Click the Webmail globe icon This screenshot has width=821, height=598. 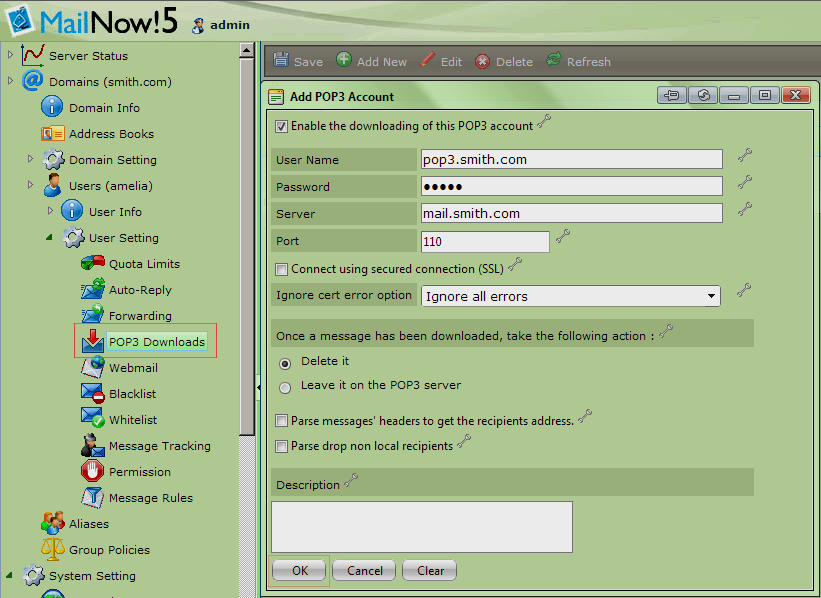(93, 367)
